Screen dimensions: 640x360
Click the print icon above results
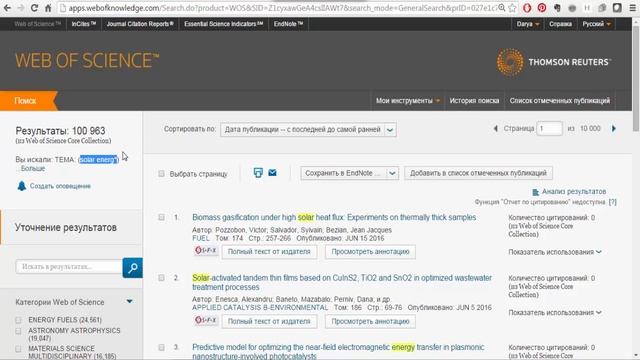click(x=258, y=173)
